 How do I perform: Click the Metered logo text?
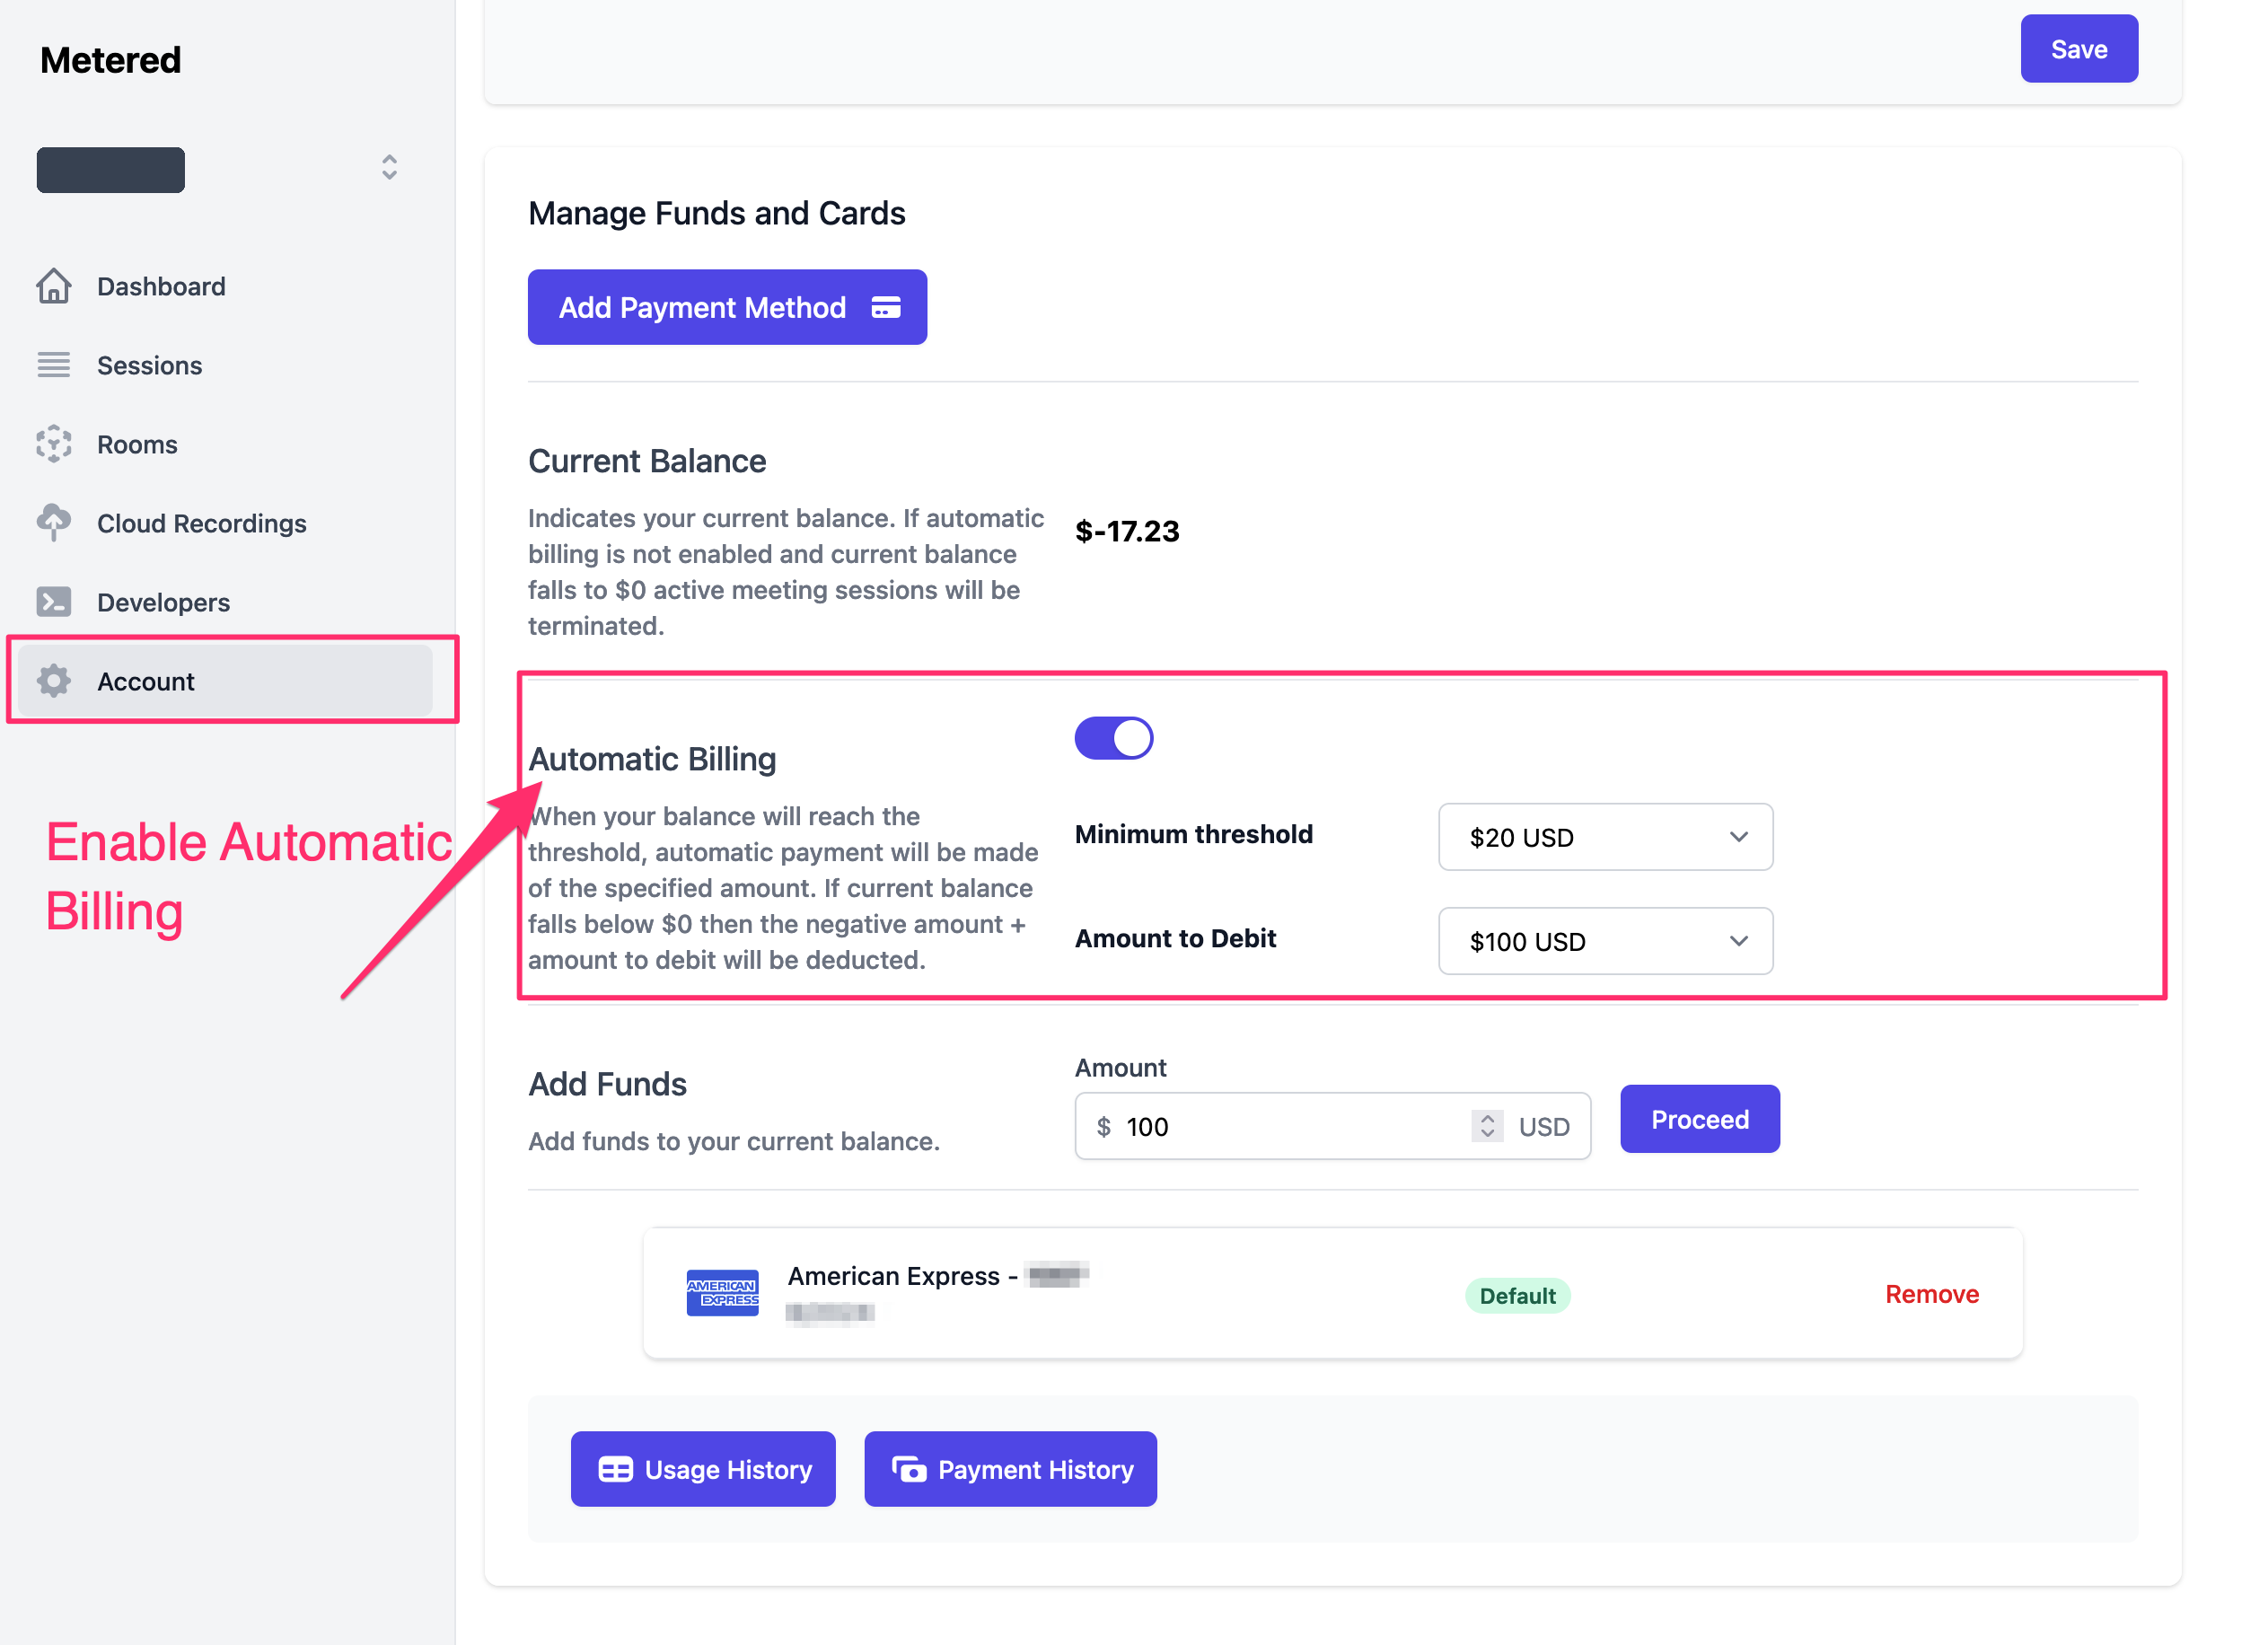111,60
